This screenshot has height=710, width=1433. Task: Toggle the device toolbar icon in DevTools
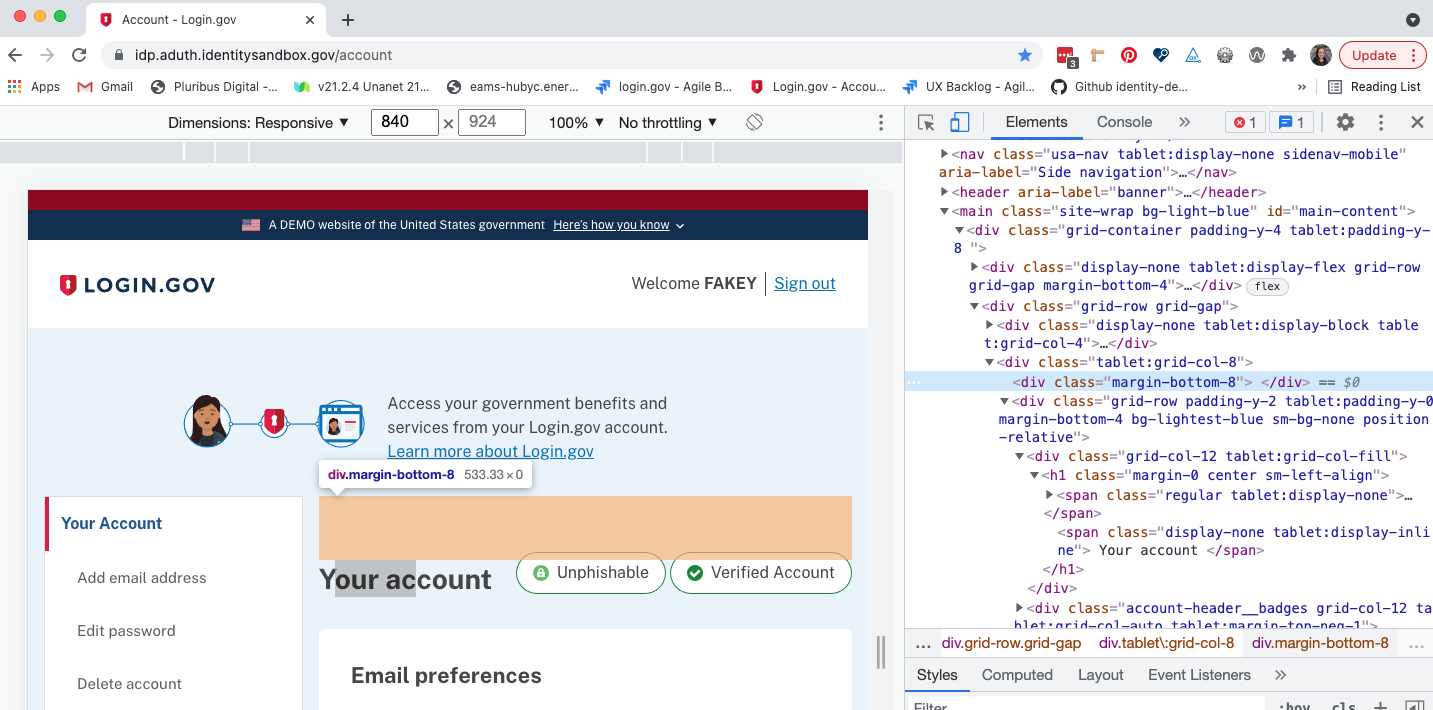pos(959,122)
